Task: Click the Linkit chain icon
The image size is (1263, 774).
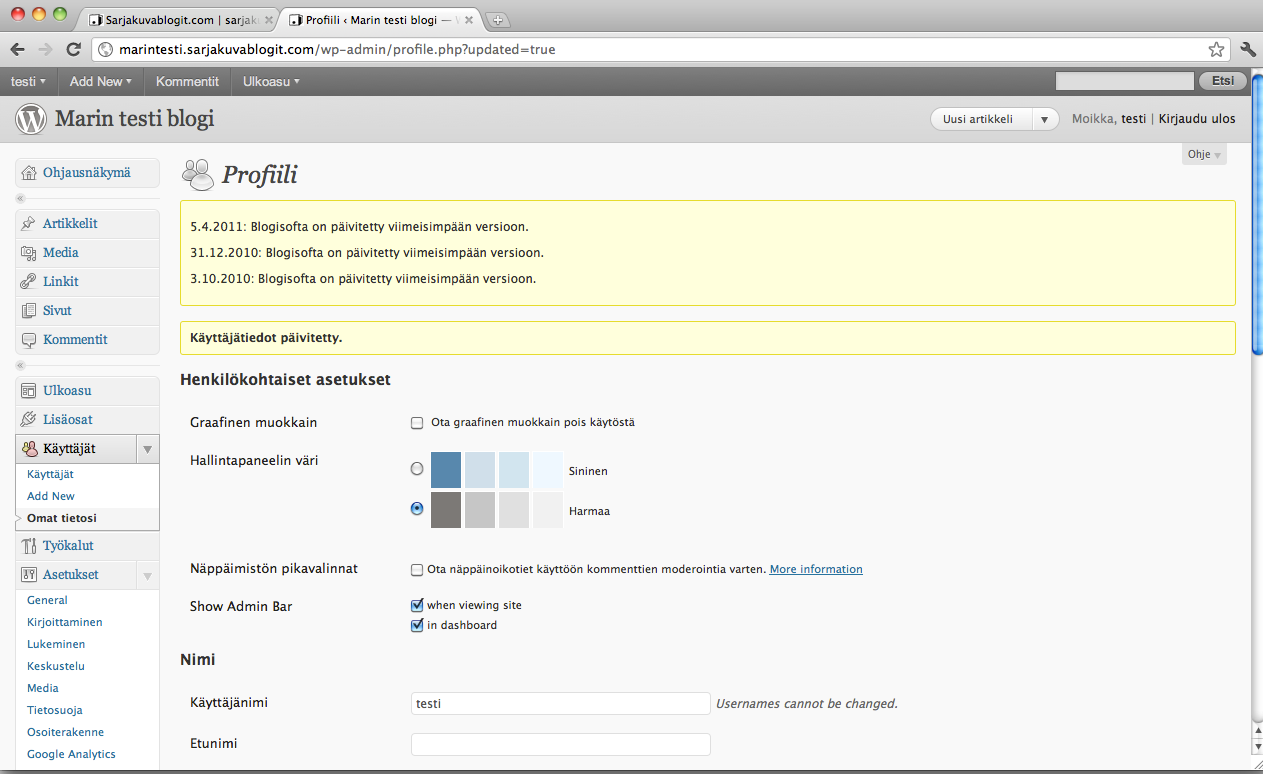Action: (29, 282)
